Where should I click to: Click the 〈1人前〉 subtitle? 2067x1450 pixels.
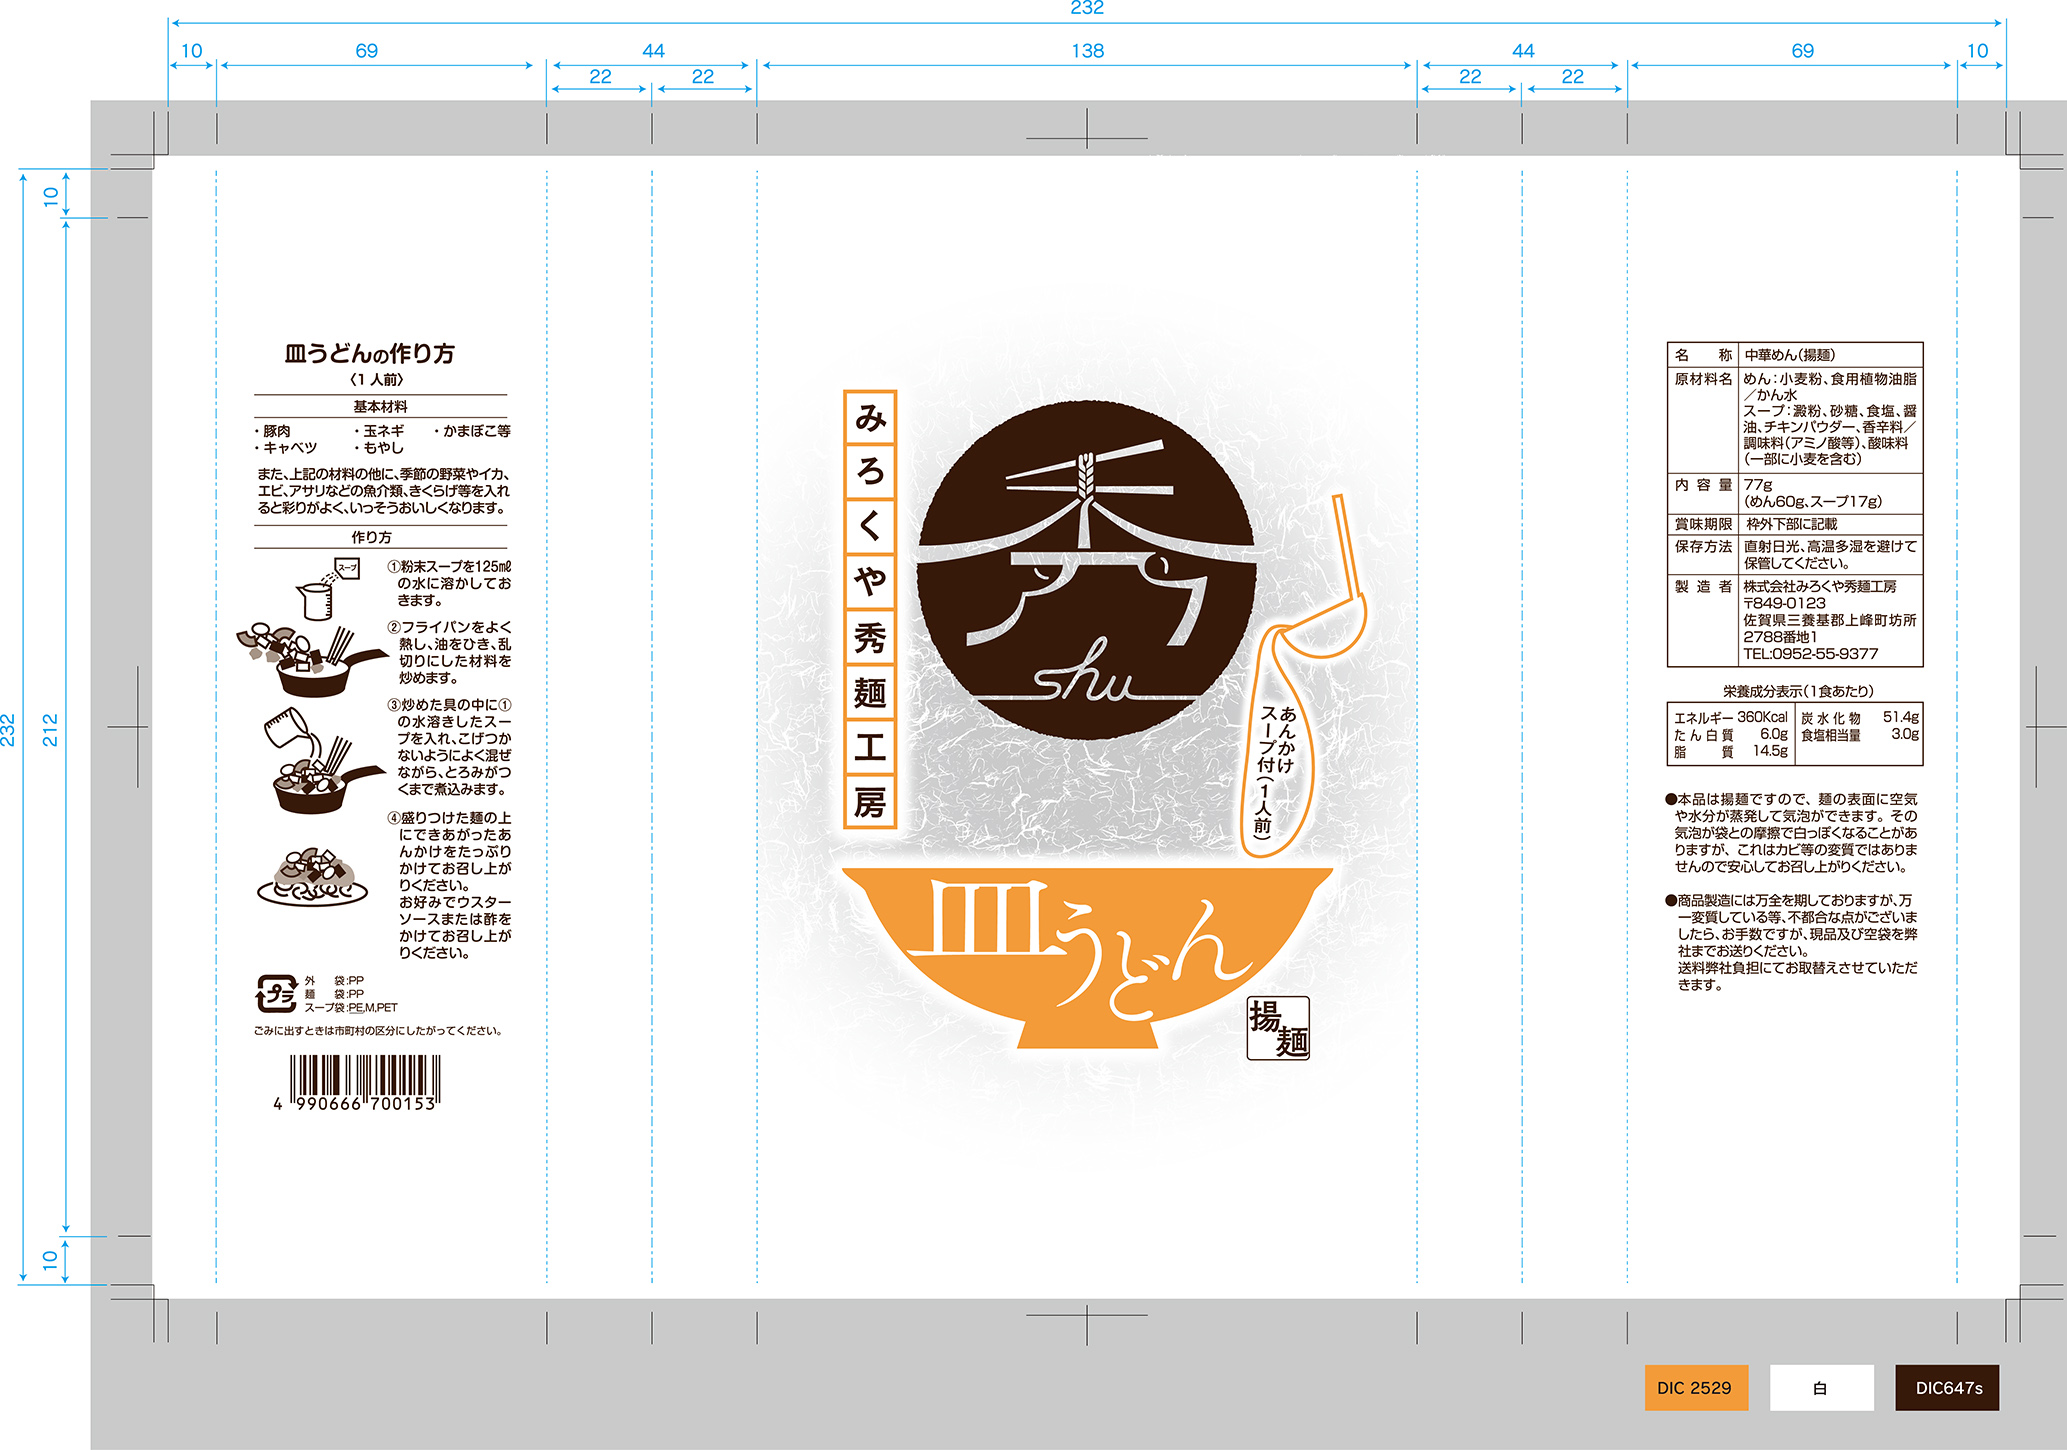coord(378,380)
